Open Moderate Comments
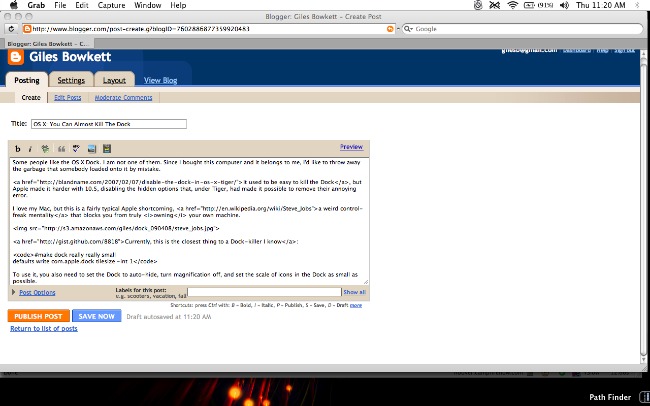 pyautogui.click(x=124, y=97)
